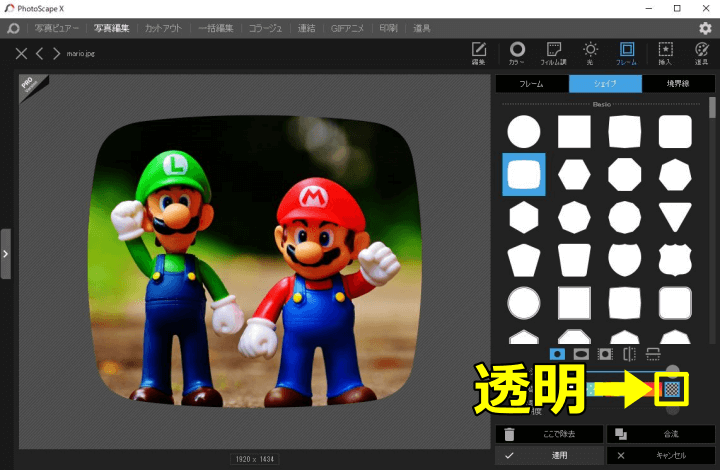Click the 合流 merge button
The width and height of the screenshot is (720, 470).
click(x=661, y=434)
